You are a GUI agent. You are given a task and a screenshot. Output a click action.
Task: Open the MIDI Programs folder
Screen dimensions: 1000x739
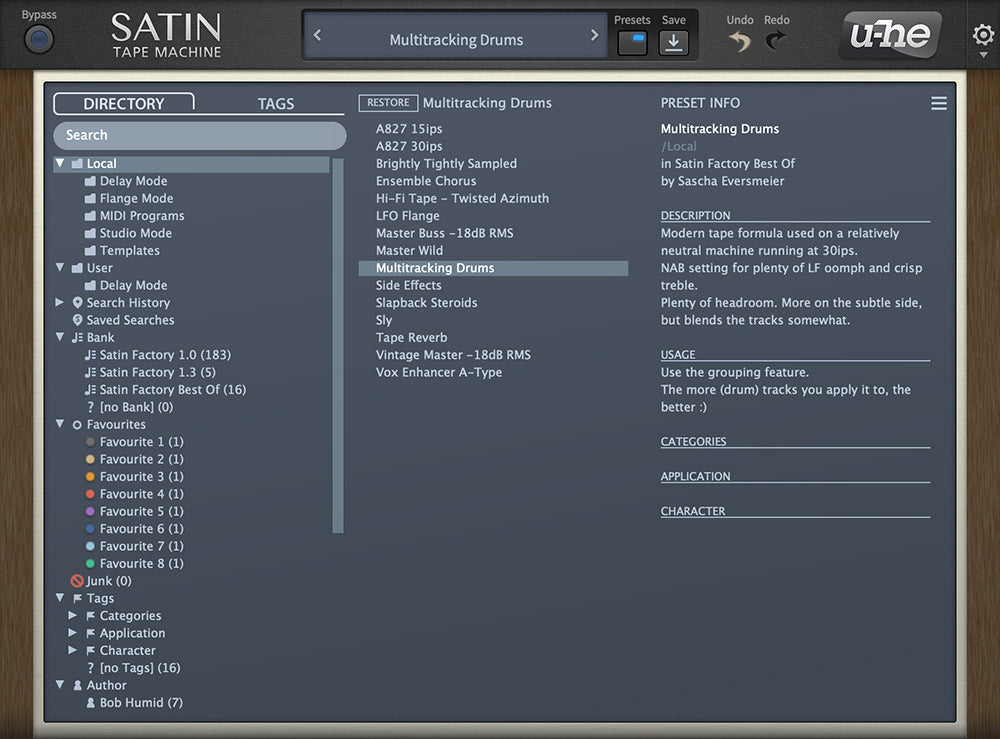point(135,216)
